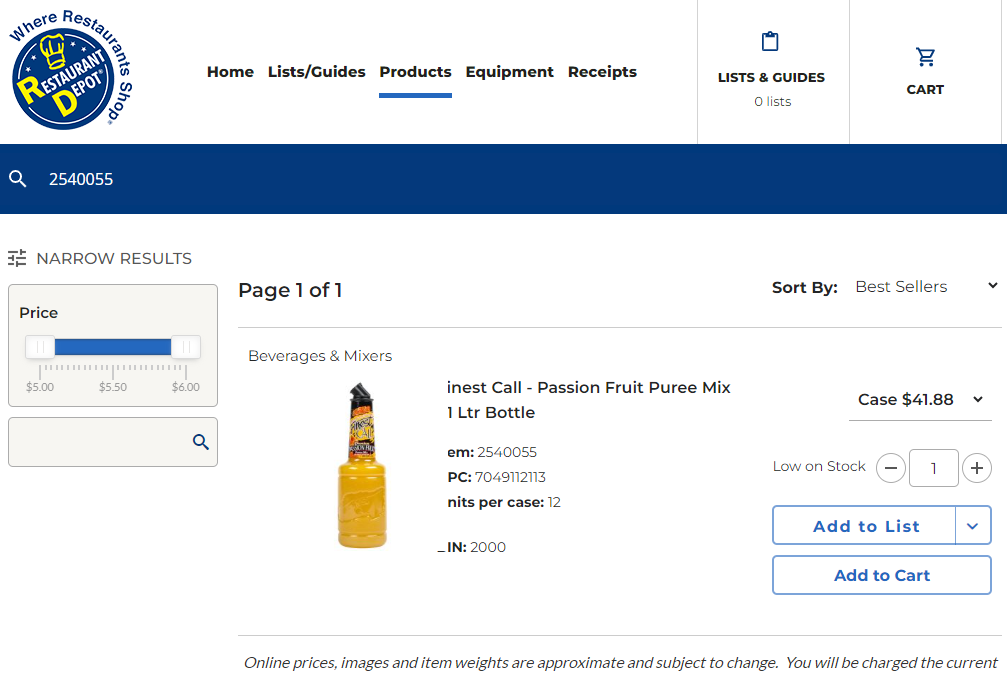Click the search field containing 2540055
This screenshot has width=1007, height=676.
pyautogui.click(x=504, y=178)
